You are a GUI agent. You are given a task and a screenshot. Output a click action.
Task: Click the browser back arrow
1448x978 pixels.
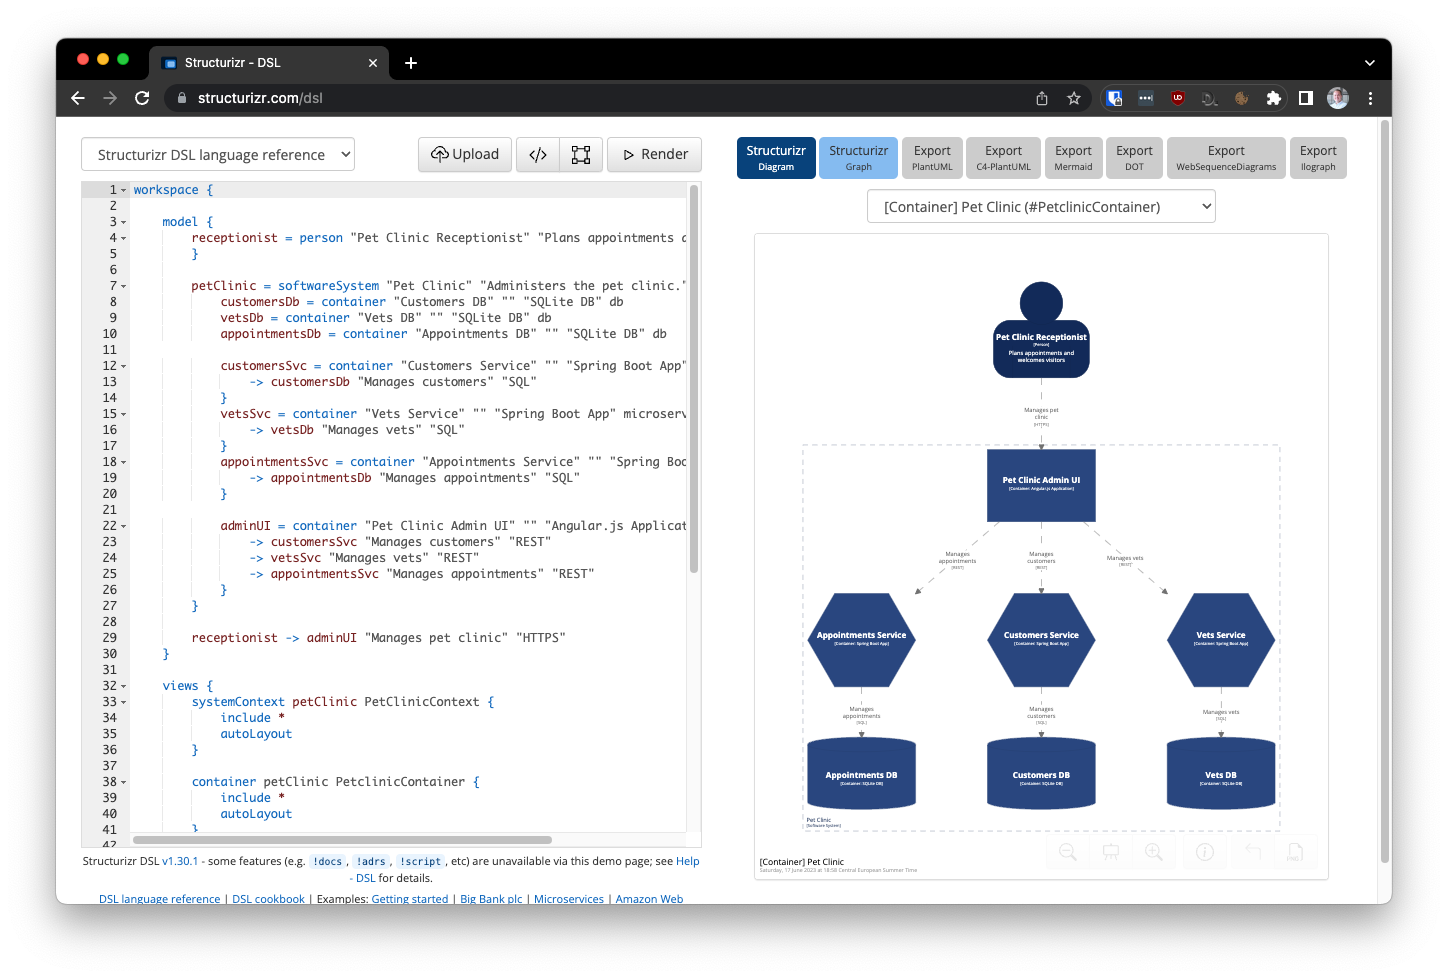coord(78,98)
